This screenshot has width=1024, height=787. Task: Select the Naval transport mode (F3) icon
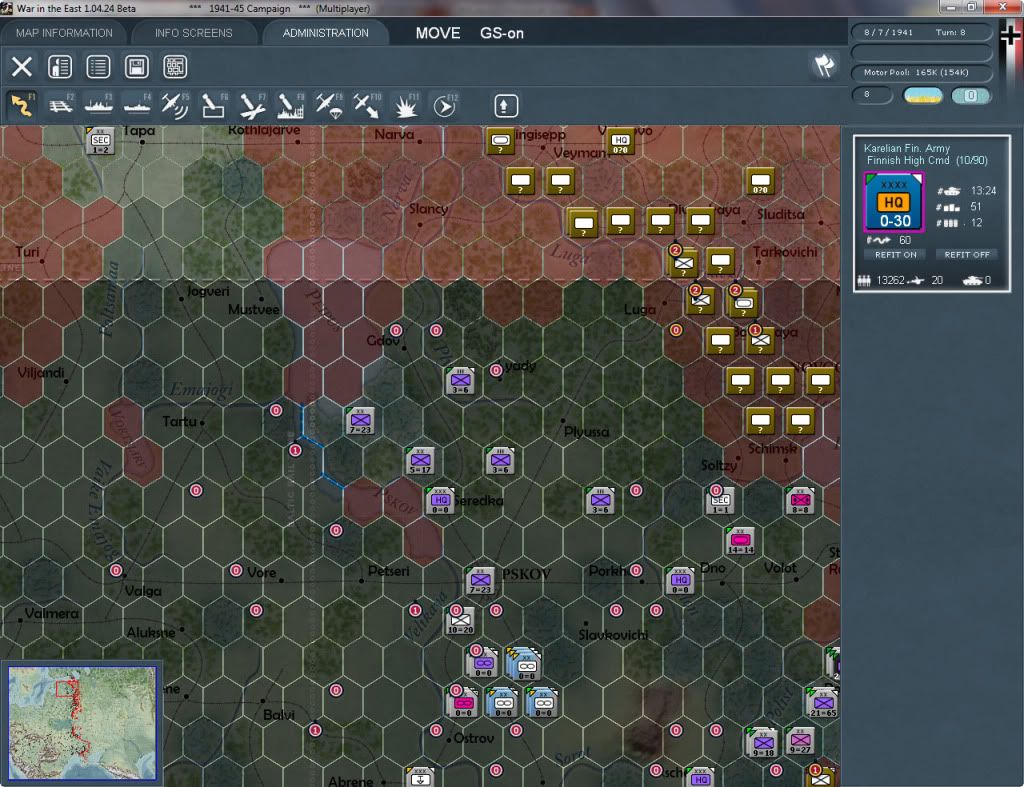[99, 105]
